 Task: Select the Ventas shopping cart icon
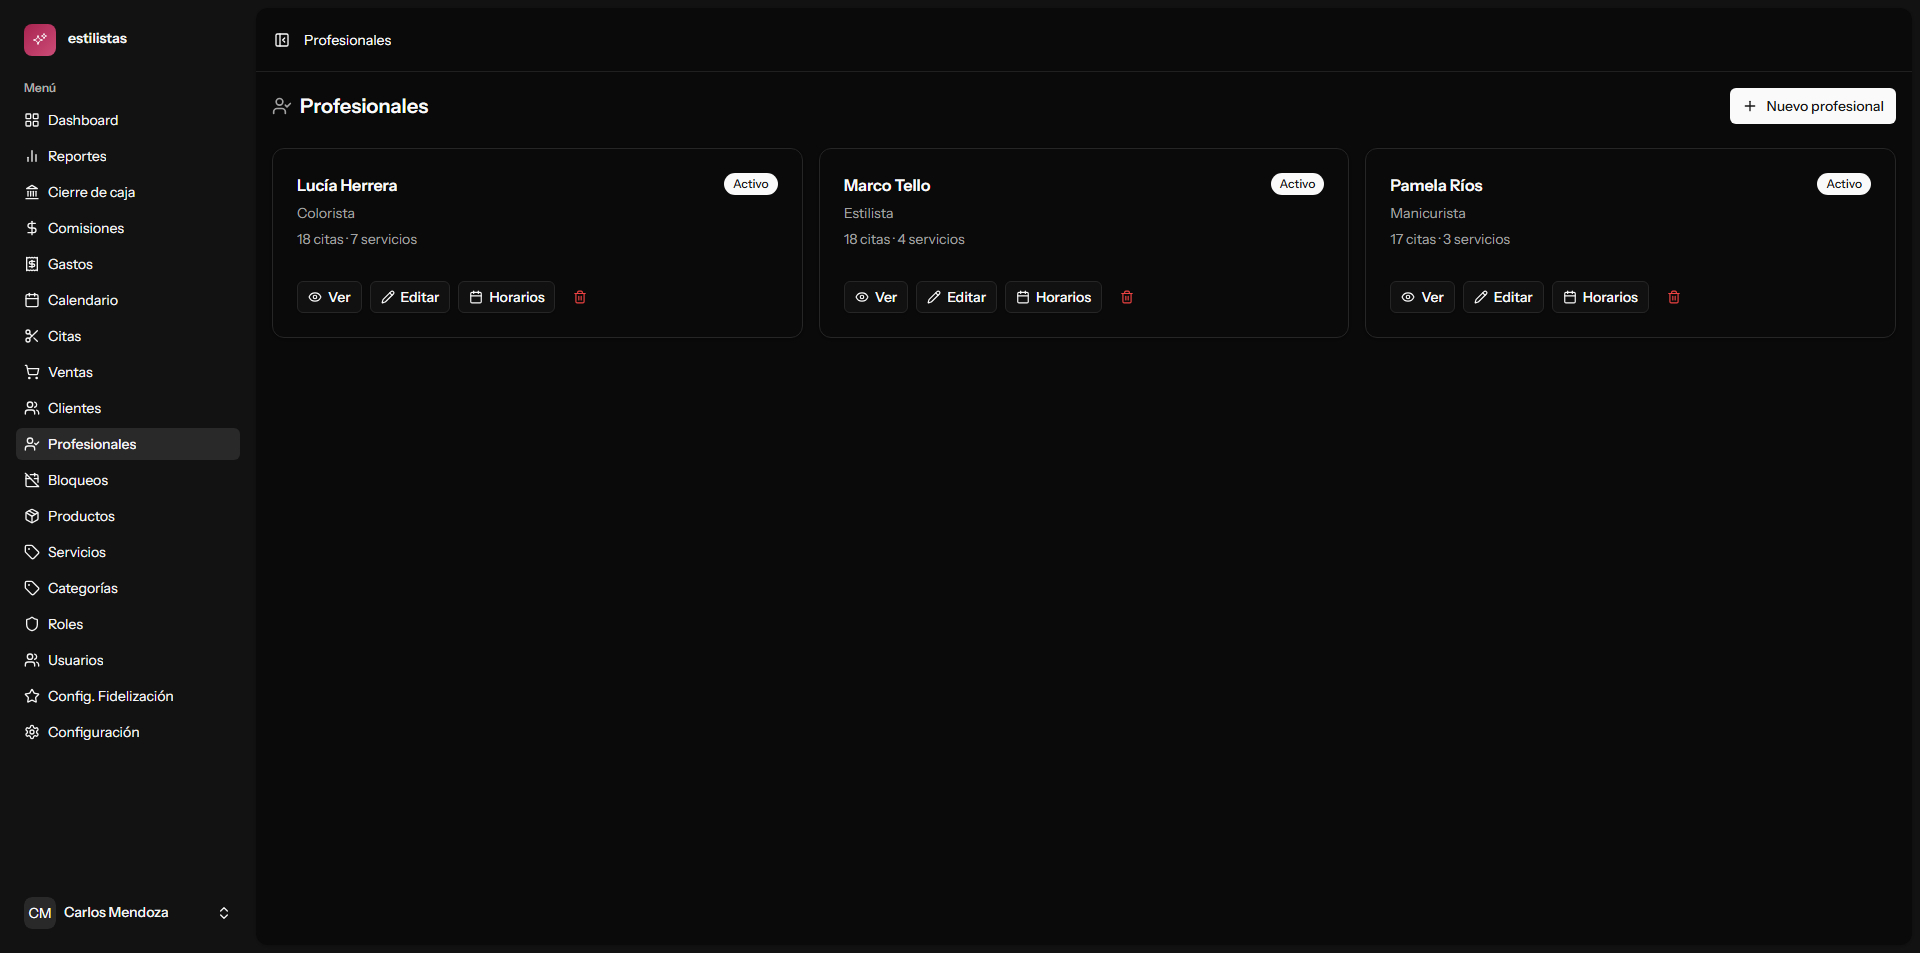click(31, 372)
